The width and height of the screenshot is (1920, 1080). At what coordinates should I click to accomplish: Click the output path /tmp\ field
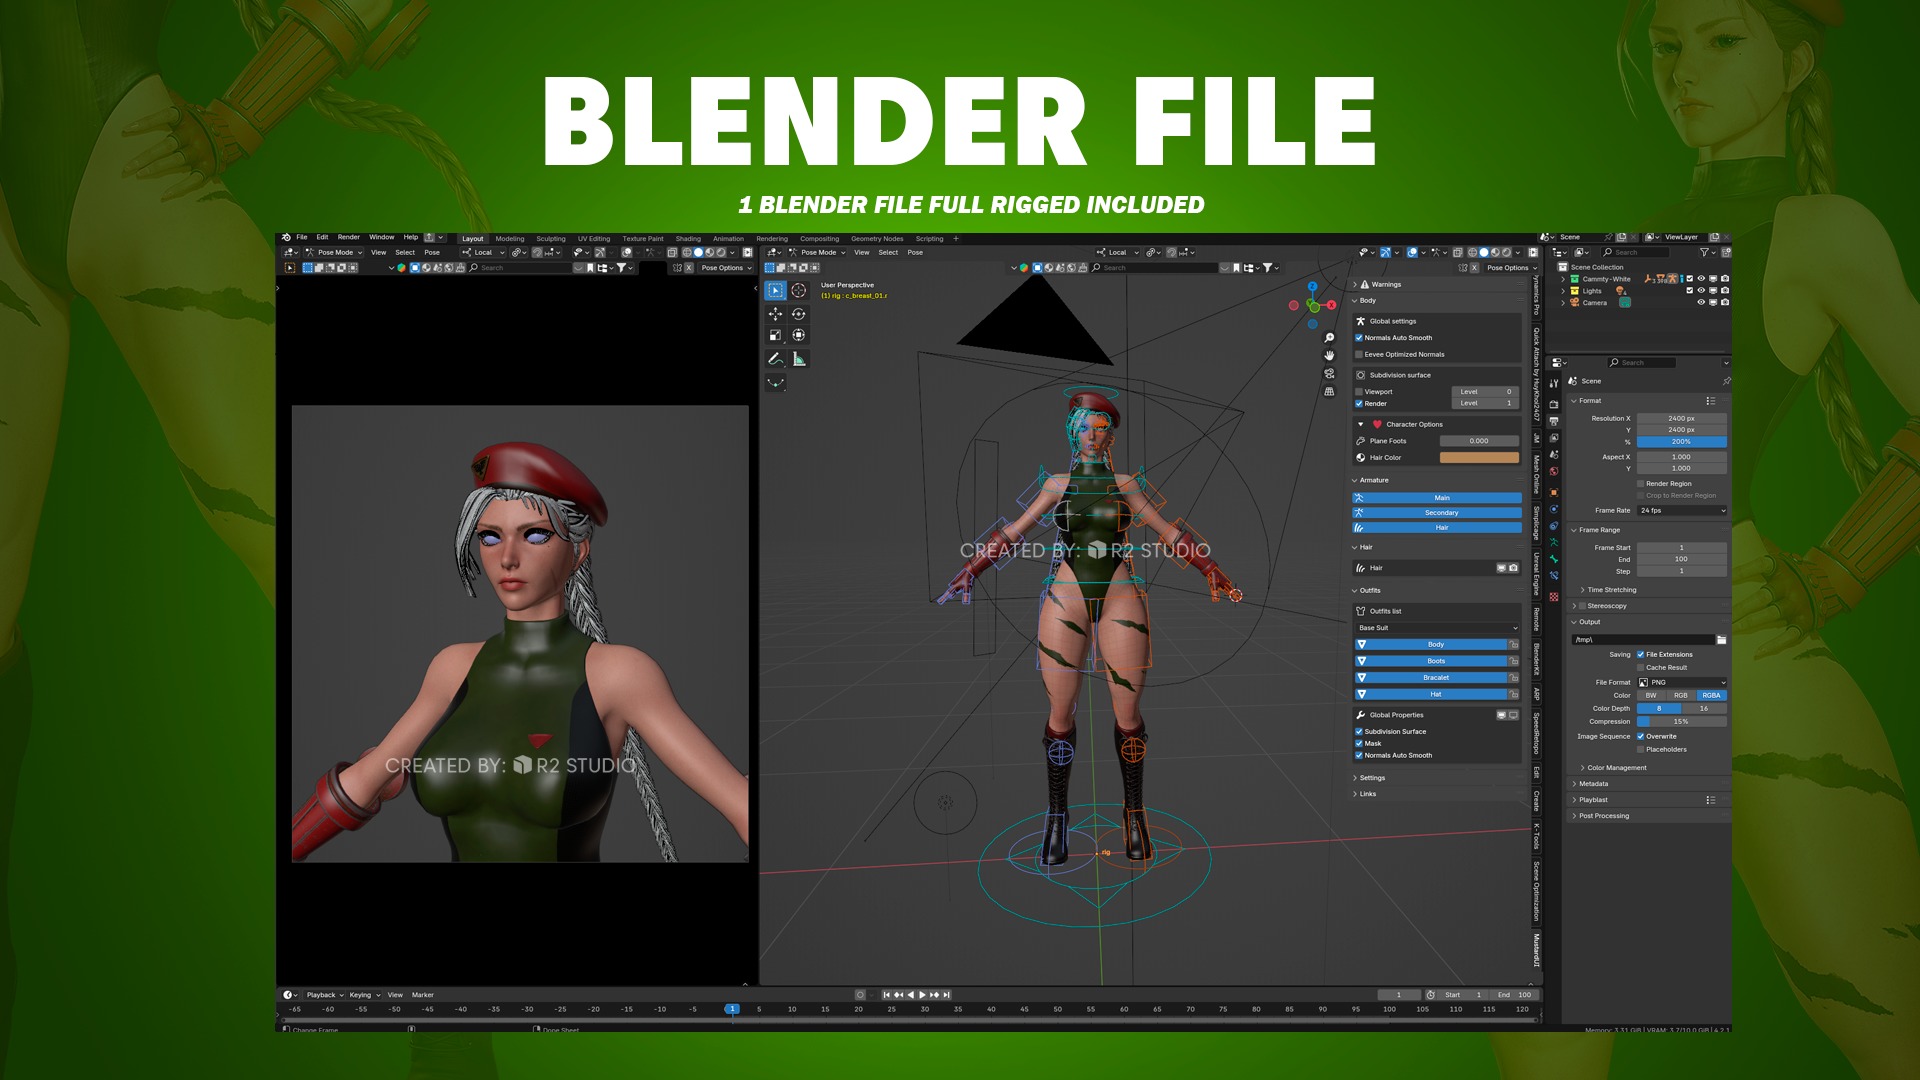pyautogui.click(x=1642, y=639)
